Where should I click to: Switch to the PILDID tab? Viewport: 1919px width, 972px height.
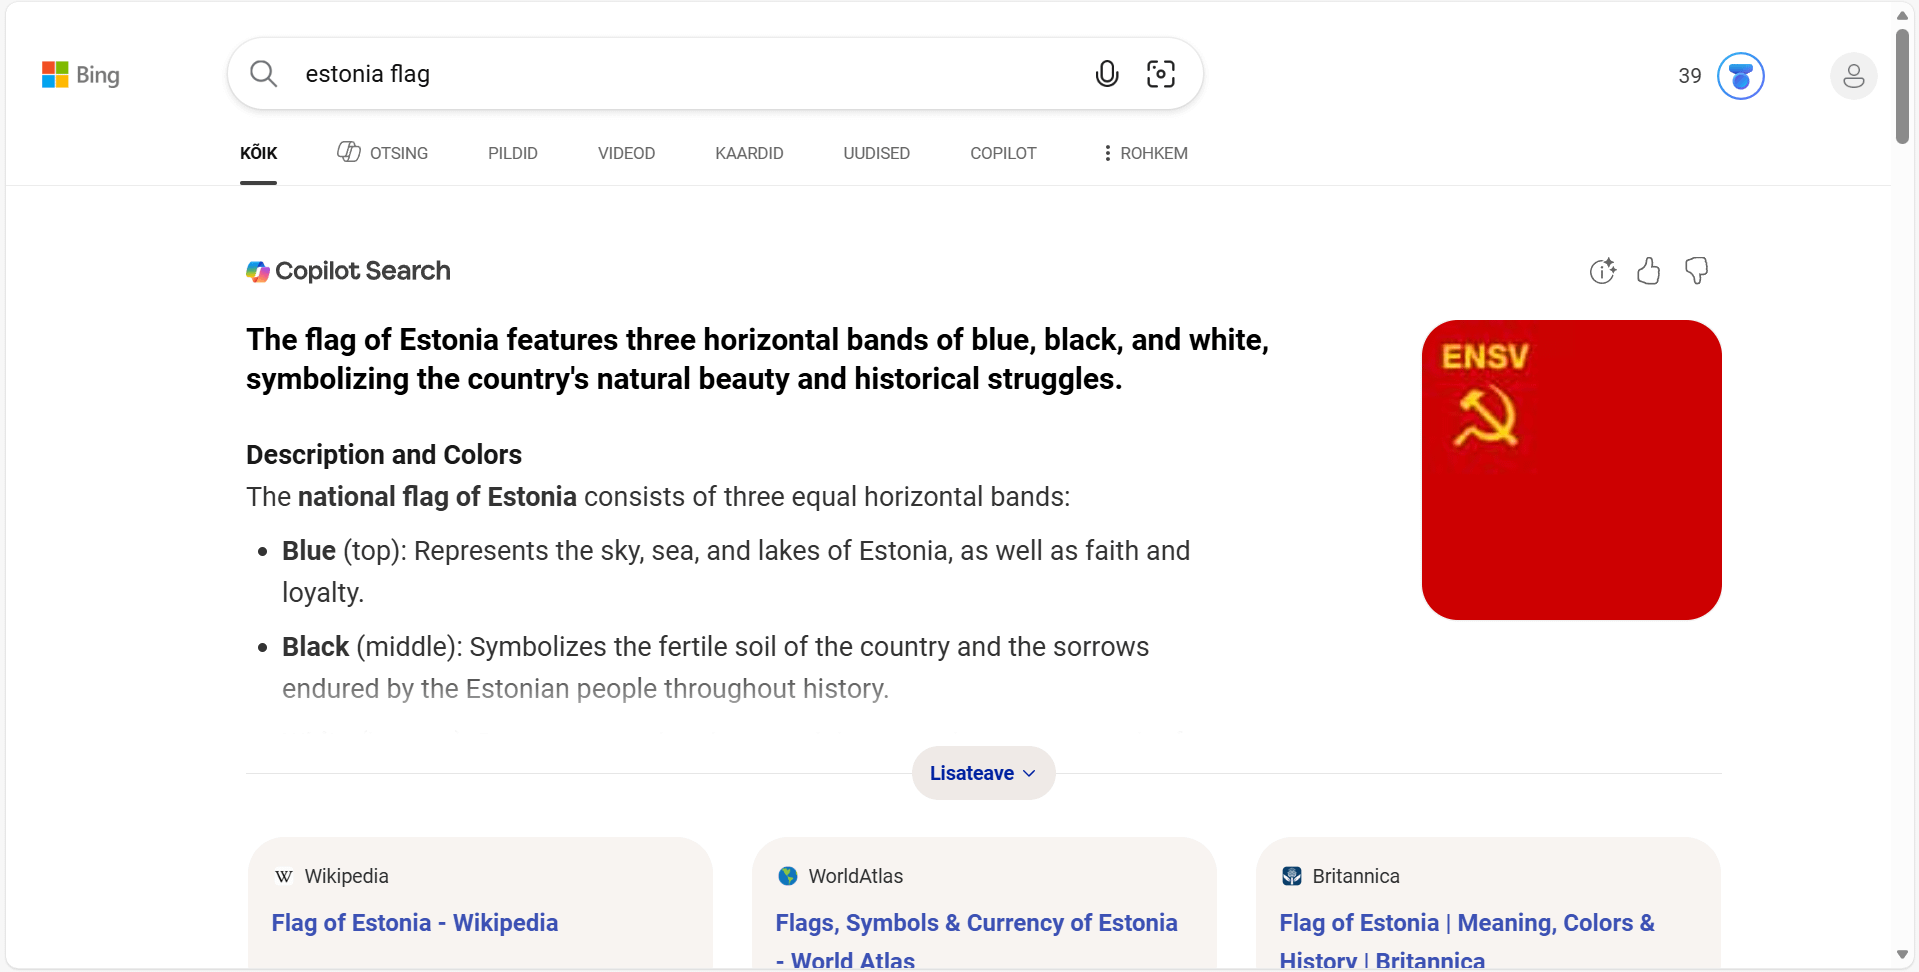pos(512,153)
